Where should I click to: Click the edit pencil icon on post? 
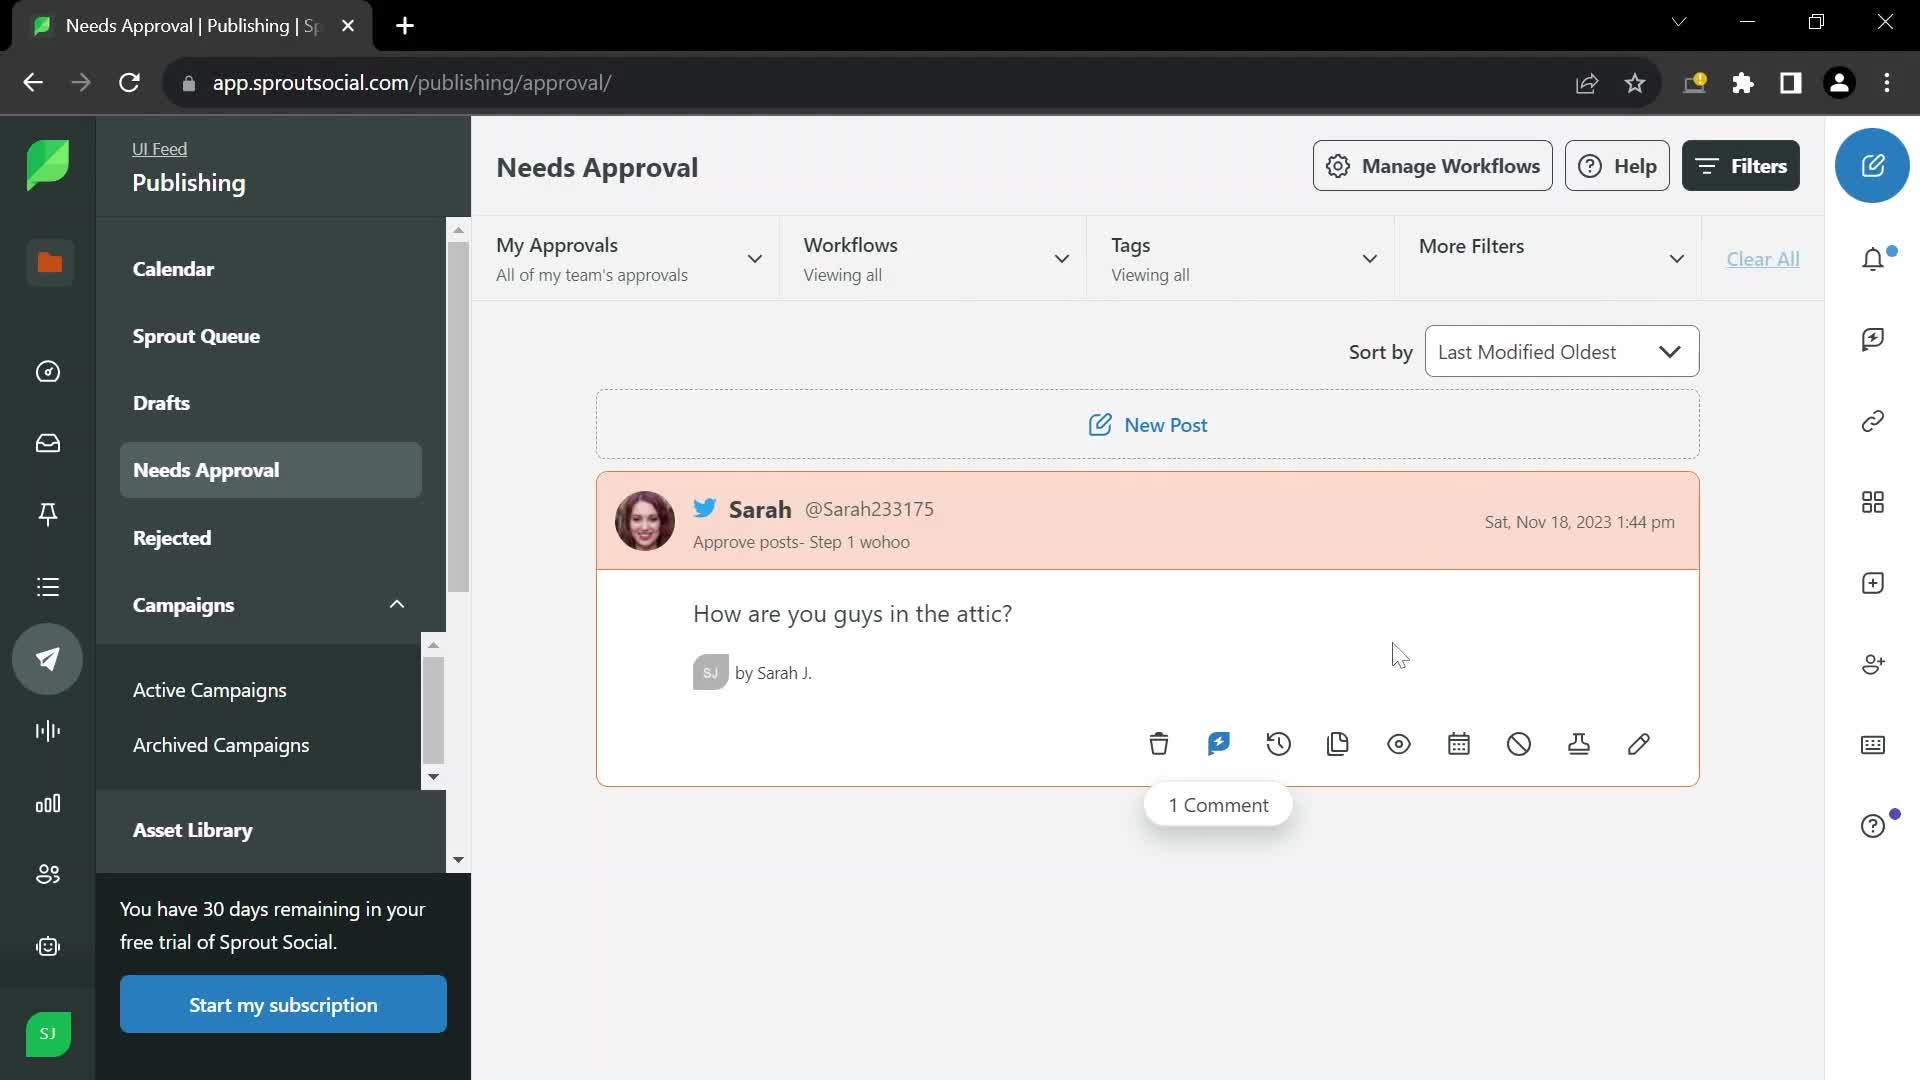pos(1639,744)
